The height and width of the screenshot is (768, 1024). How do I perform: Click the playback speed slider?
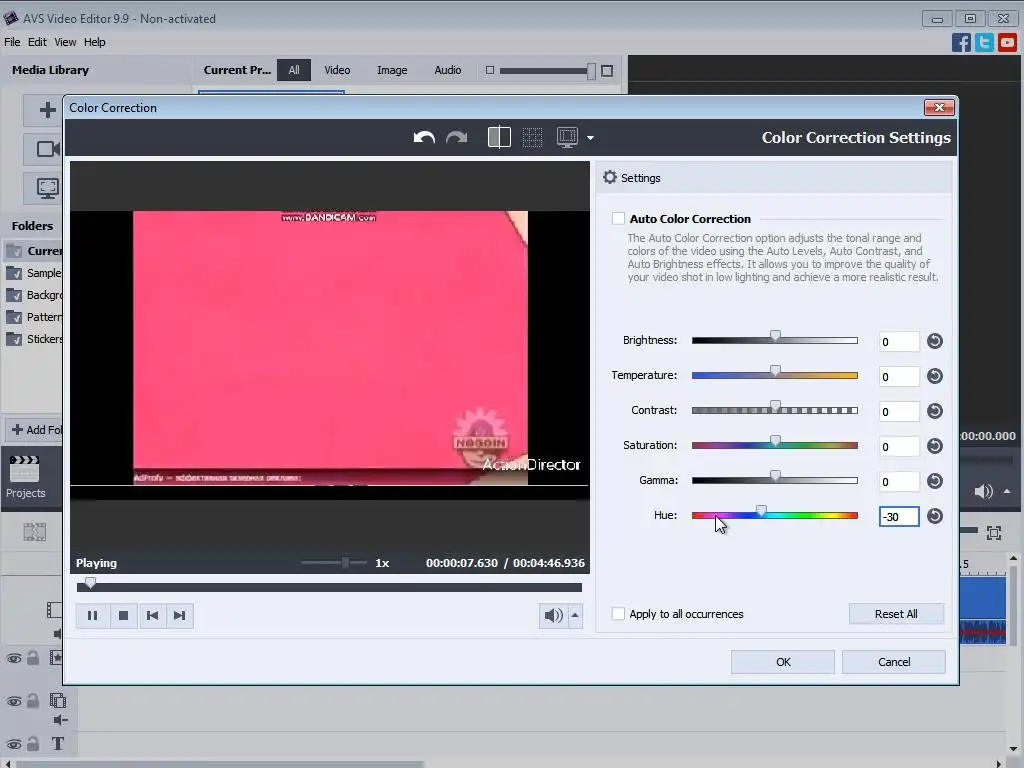334,562
